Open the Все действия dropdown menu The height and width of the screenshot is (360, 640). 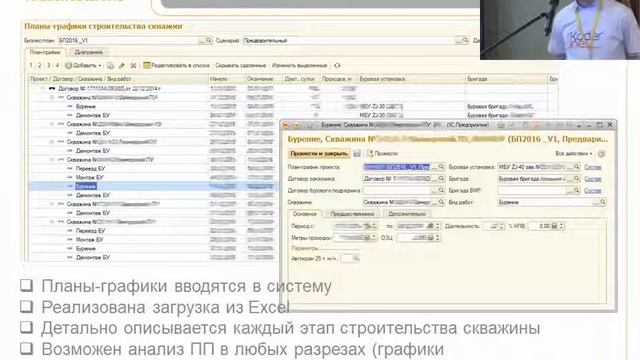(573, 153)
